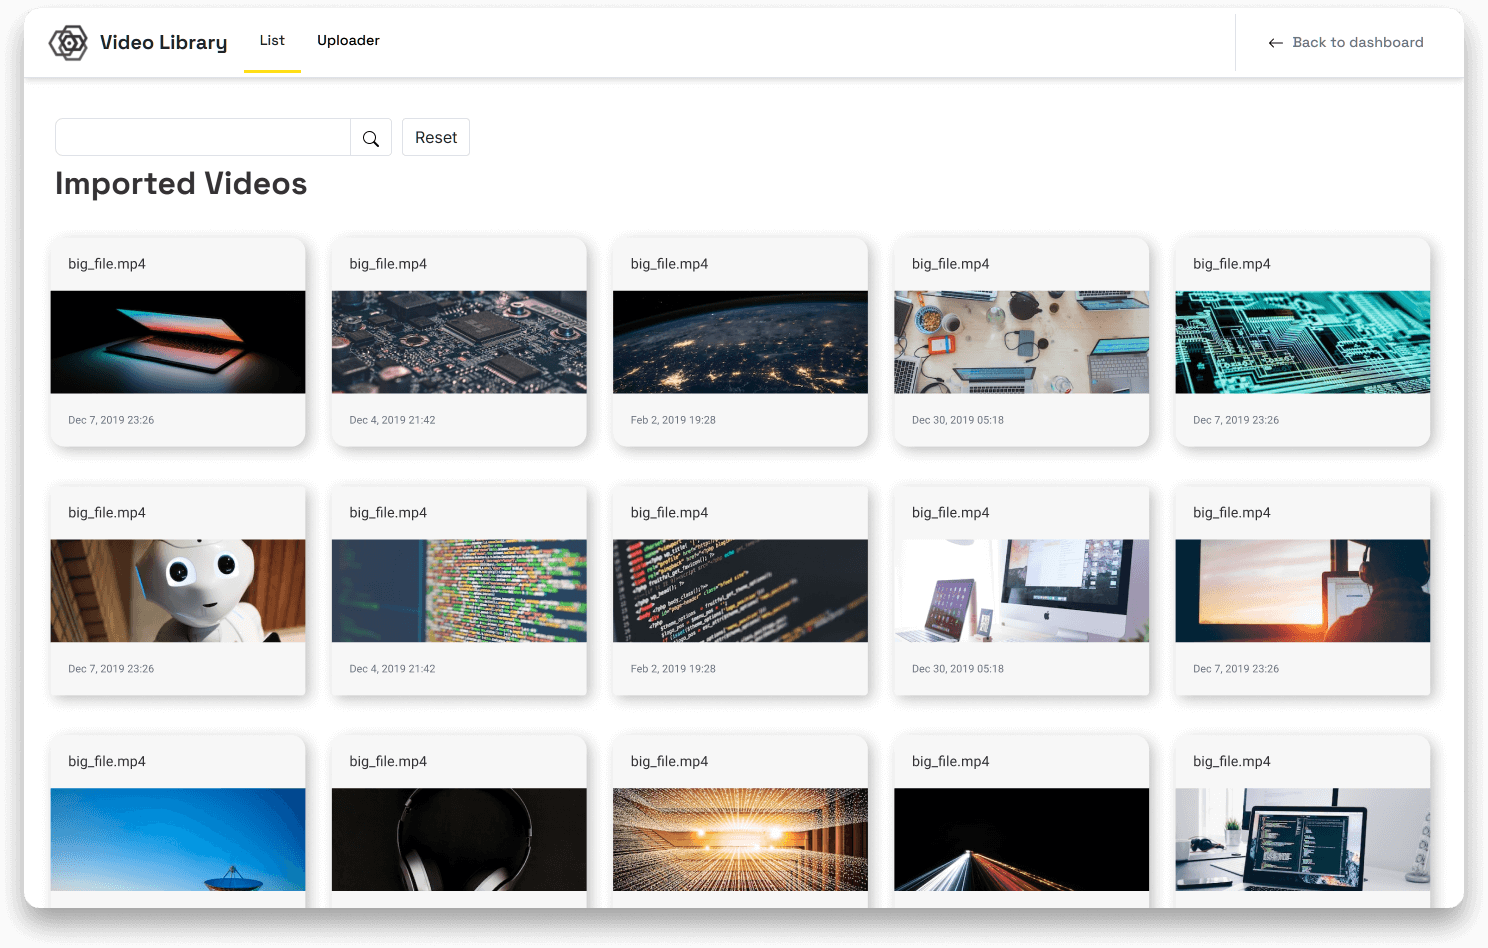Switch to the Uploader tab

[x=348, y=40]
